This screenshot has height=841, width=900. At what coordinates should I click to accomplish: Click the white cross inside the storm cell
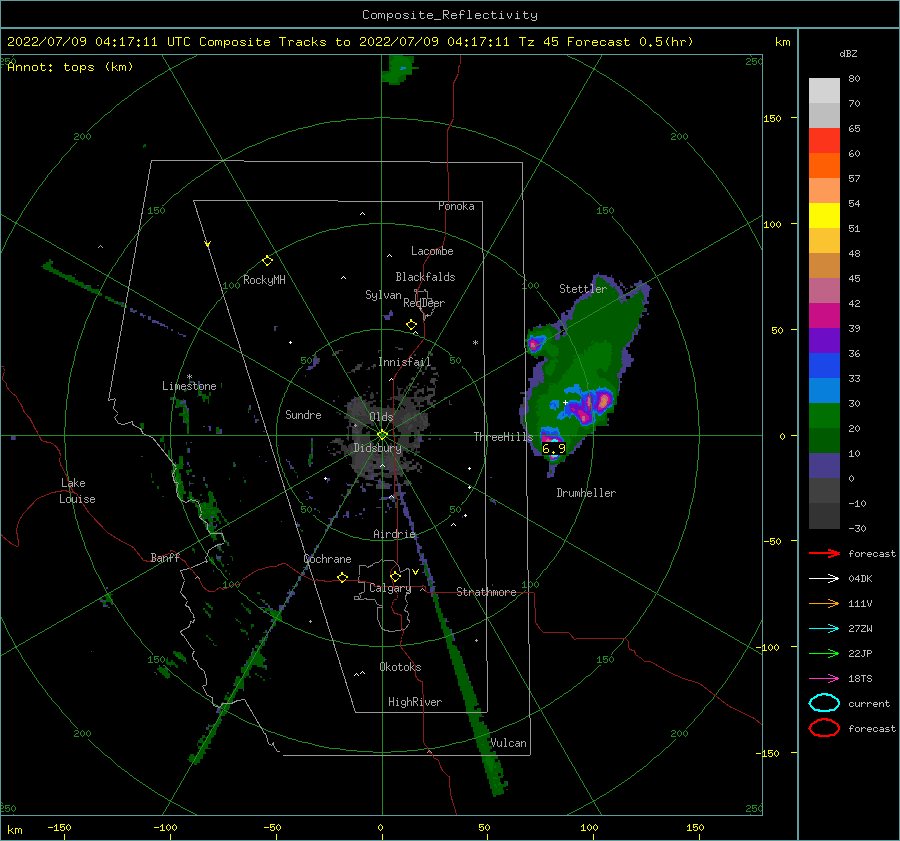pyautogui.click(x=565, y=403)
